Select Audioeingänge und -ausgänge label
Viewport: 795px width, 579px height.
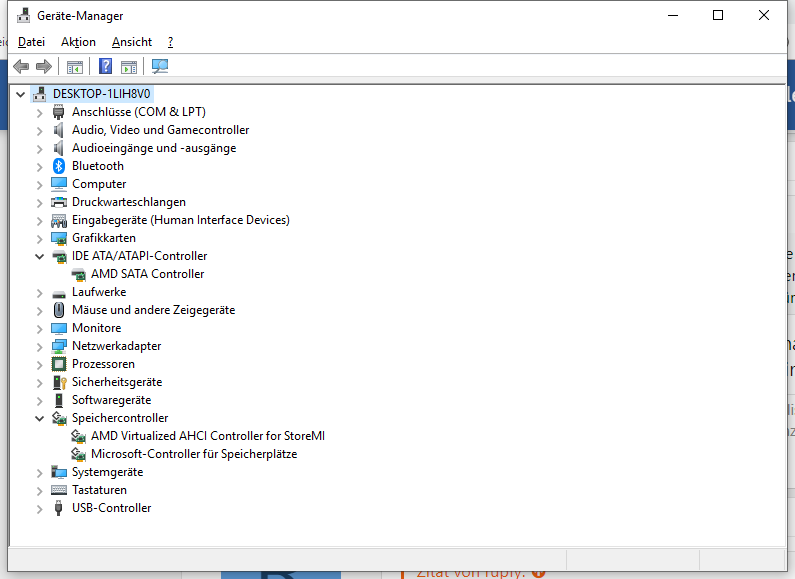[x=154, y=148]
